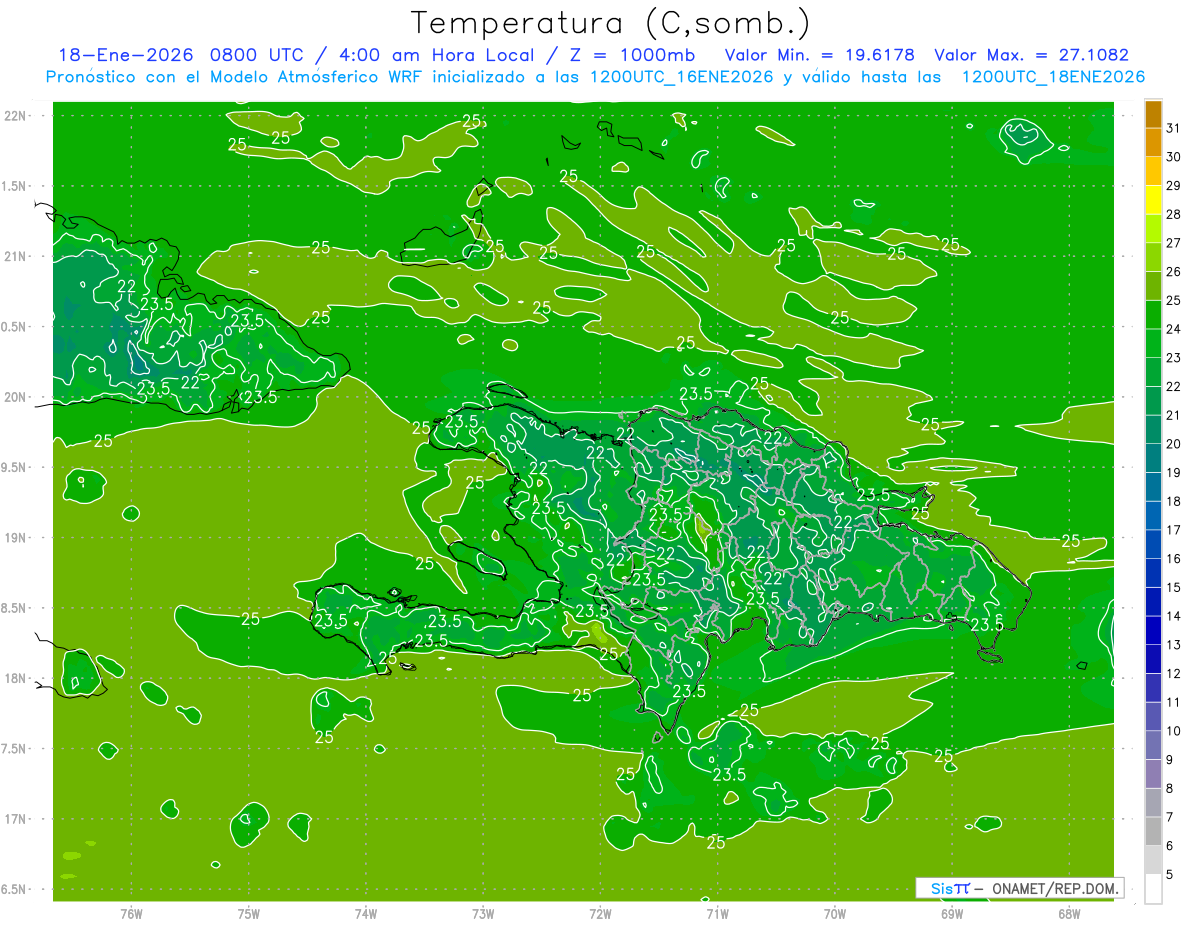
Task: Click the color scale swatch above 31
Action: pyautogui.click(x=1153, y=114)
